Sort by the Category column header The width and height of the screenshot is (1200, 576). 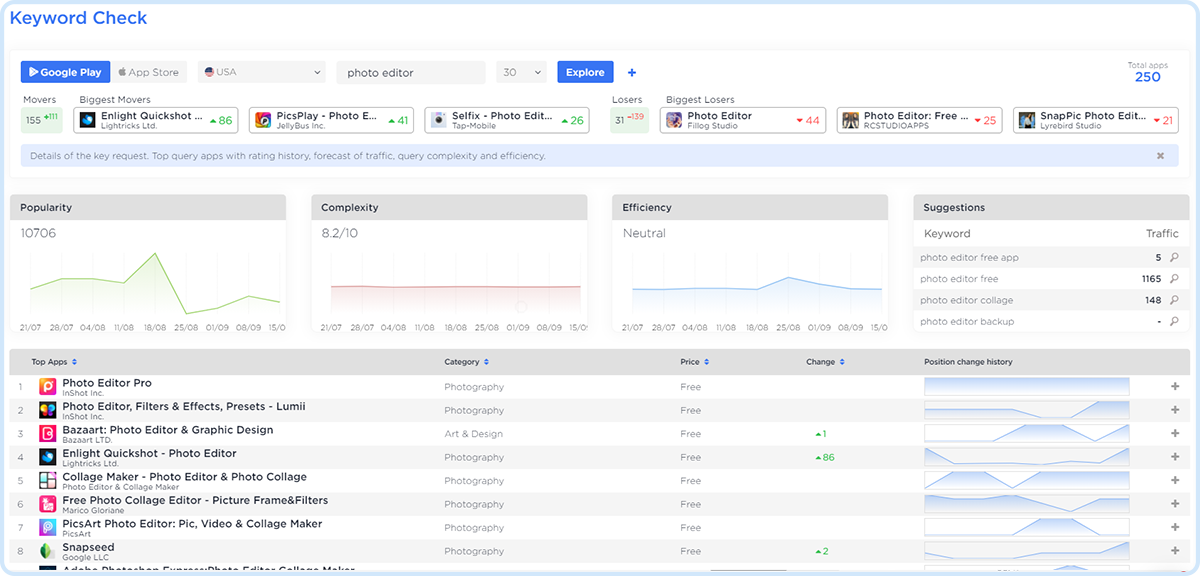(x=466, y=362)
